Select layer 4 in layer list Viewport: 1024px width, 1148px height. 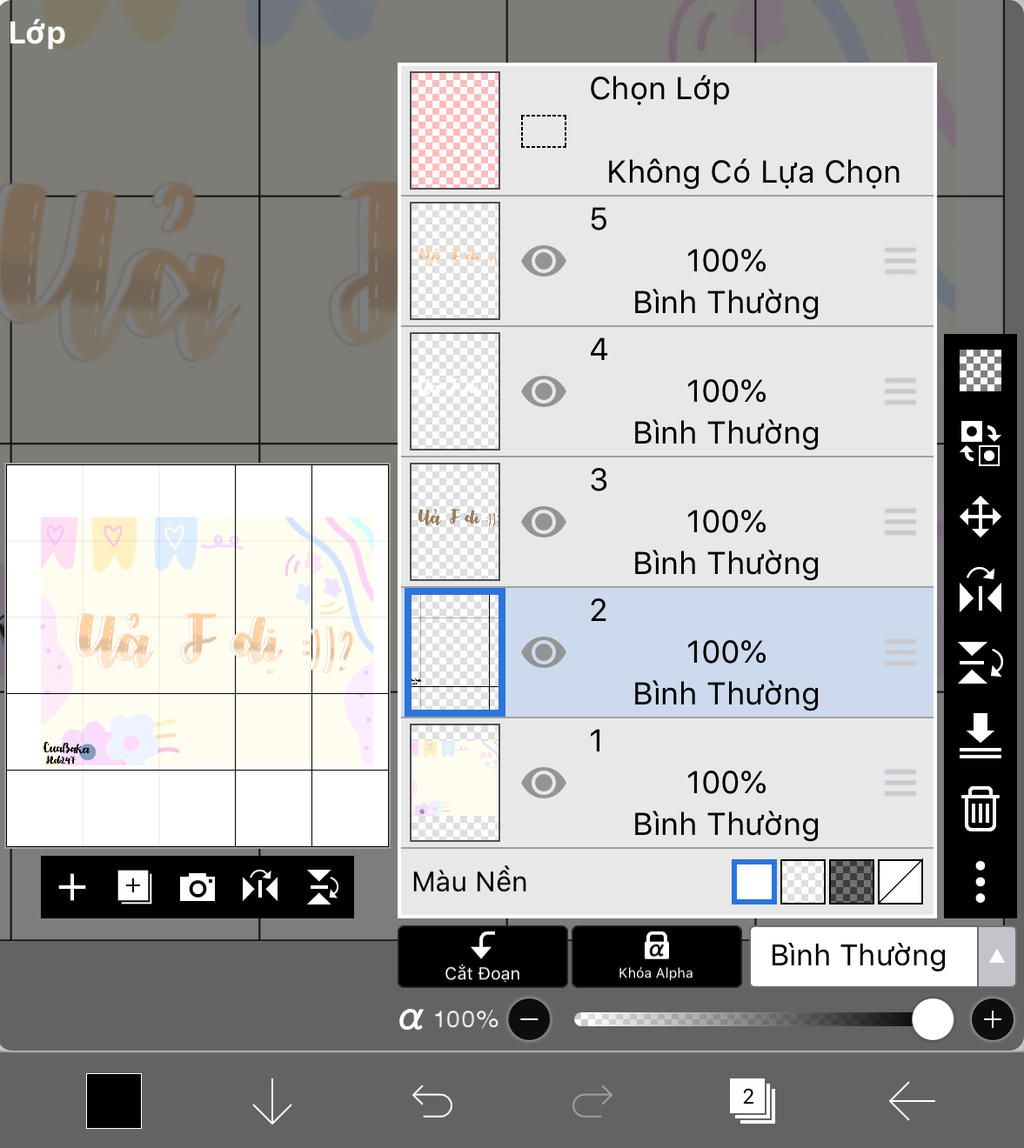668,392
